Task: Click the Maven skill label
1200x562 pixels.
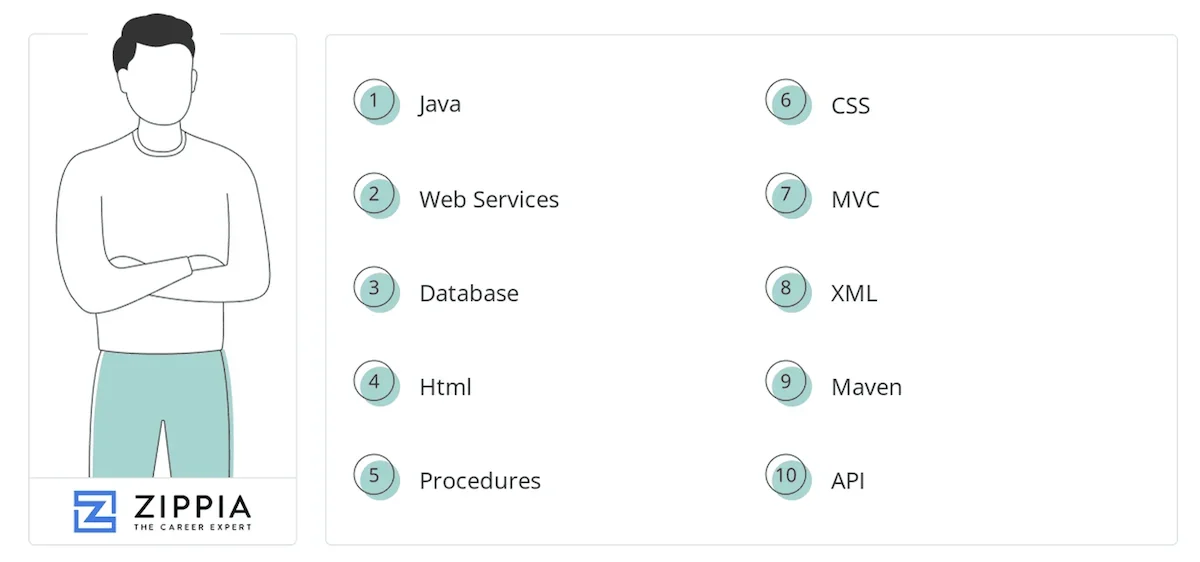Action: point(867,387)
